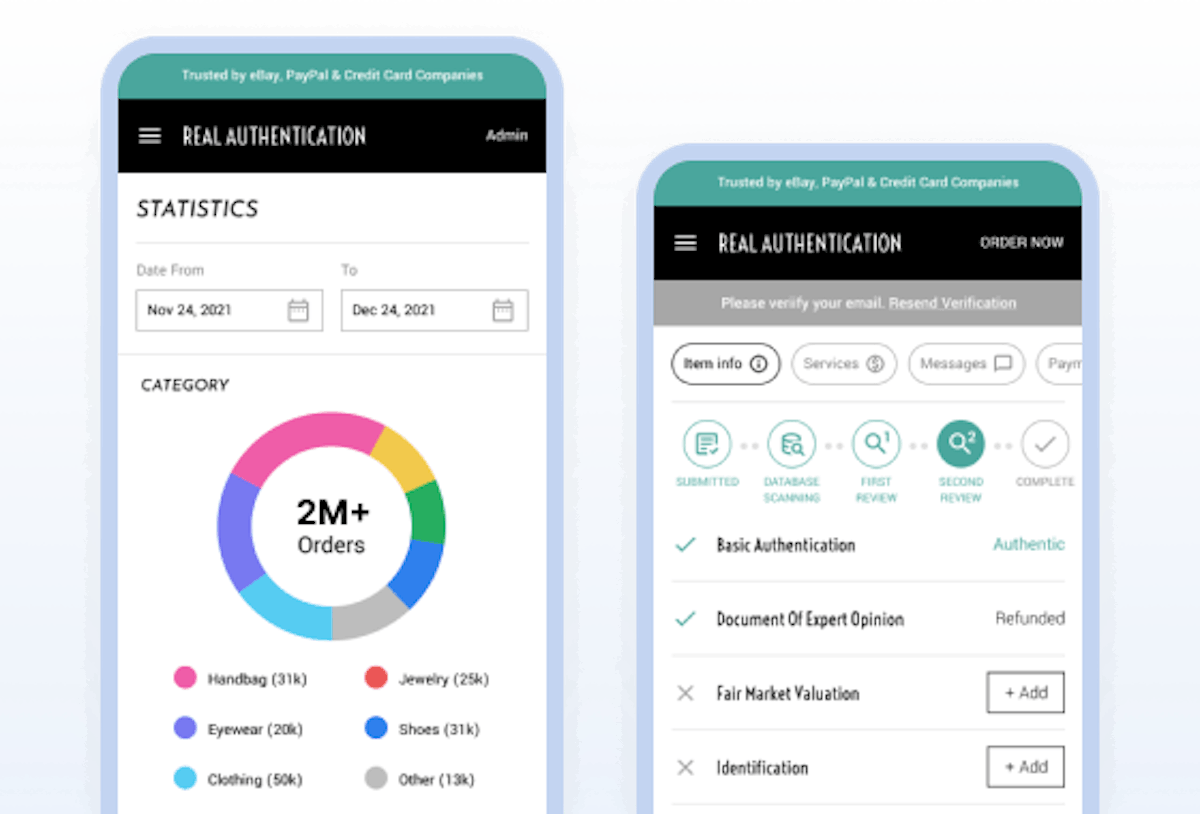The width and height of the screenshot is (1200, 814).
Task: Open the To date calendar icon
Action: [503, 311]
